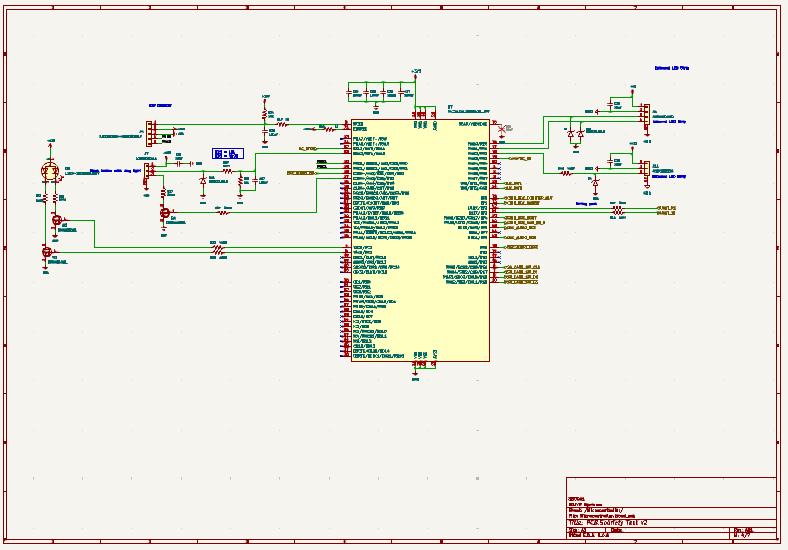Click the lower-right LED strip connector symbol
This screenshot has width=788, height=550.
click(644, 168)
